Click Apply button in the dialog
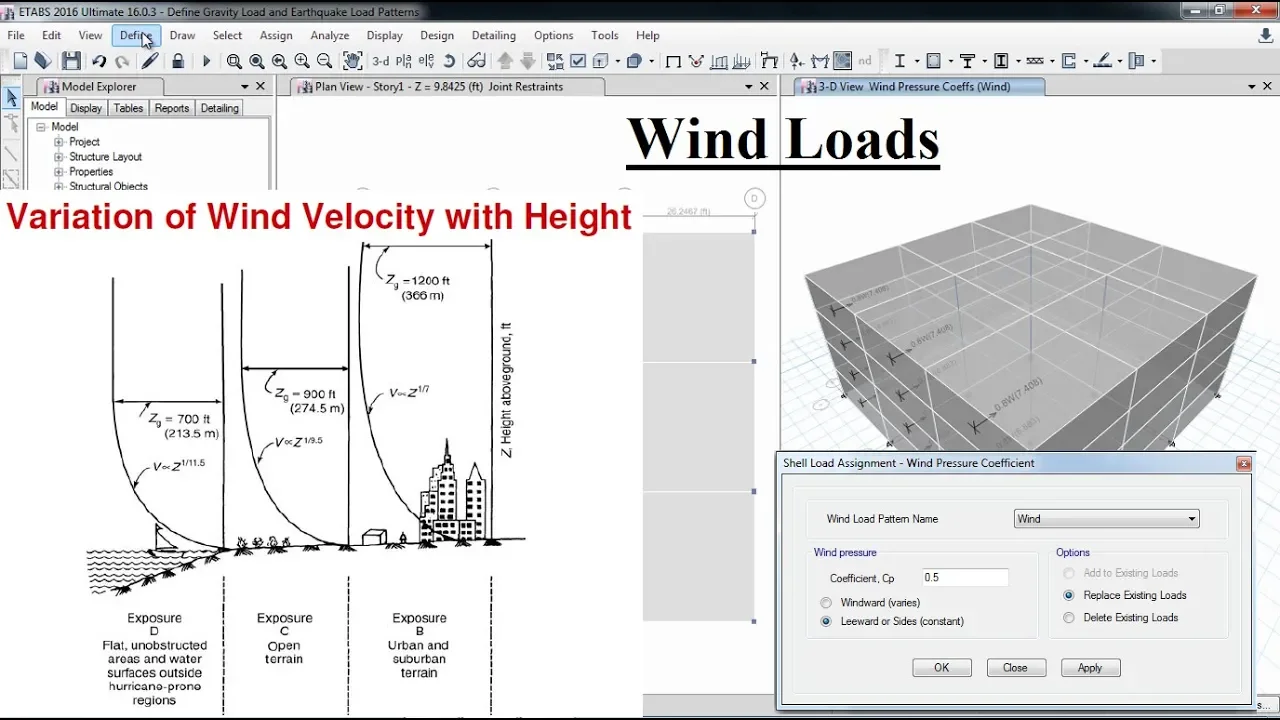 click(1090, 668)
